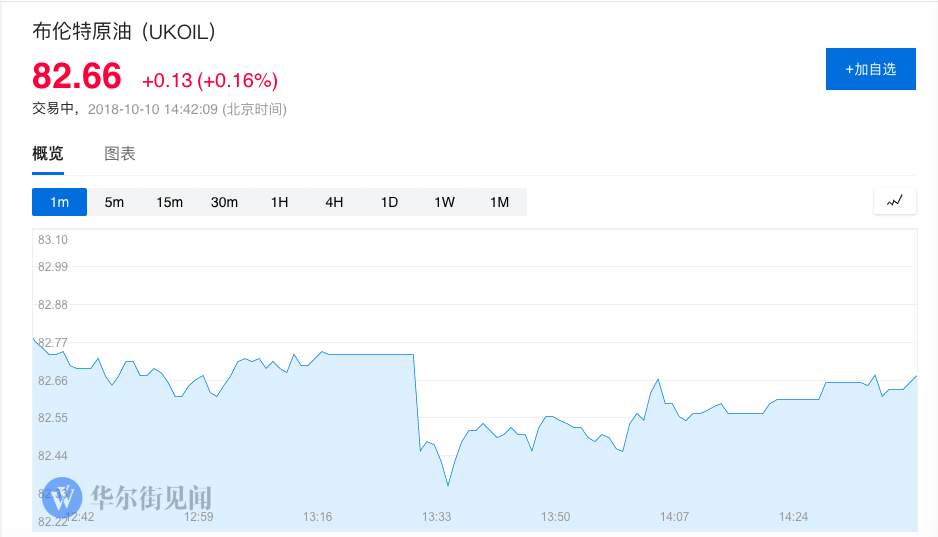This screenshot has height=537, width=938.
Task: Show the 1D daily chart
Action: click(x=389, y=202)
